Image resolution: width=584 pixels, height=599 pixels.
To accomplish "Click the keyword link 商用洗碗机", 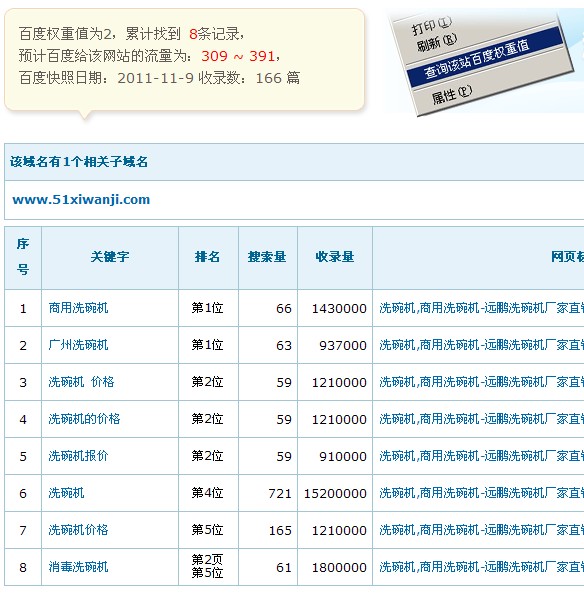I will coord(78,308).
